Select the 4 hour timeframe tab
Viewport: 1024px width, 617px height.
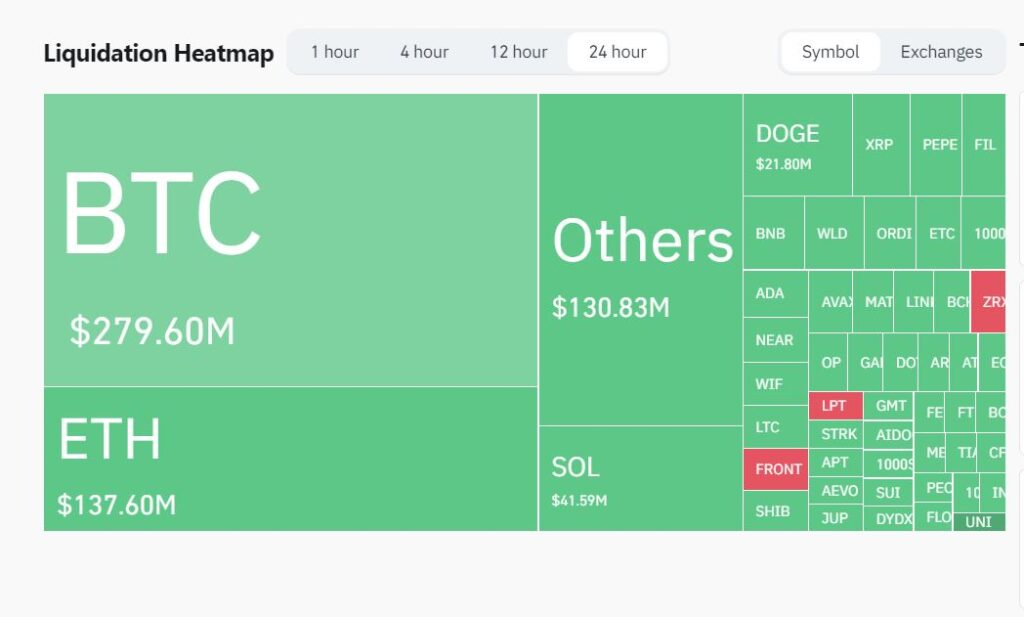424,52
